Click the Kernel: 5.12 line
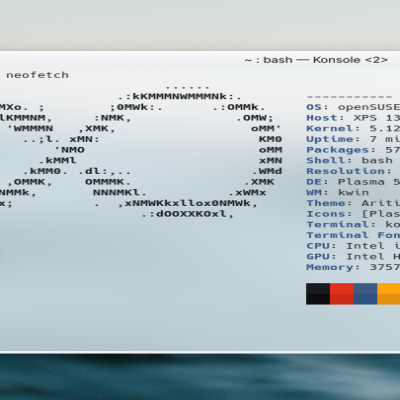Image resolution: width=400 pixels, height=400 pixels. 353,129
